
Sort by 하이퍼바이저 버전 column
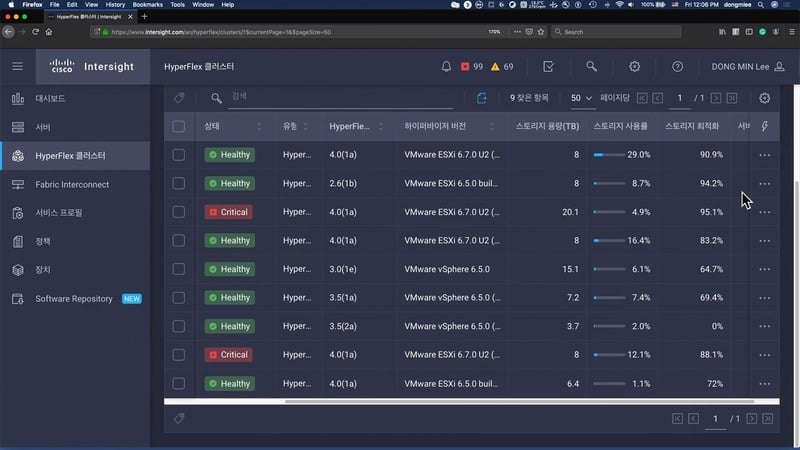click(492, 126)
